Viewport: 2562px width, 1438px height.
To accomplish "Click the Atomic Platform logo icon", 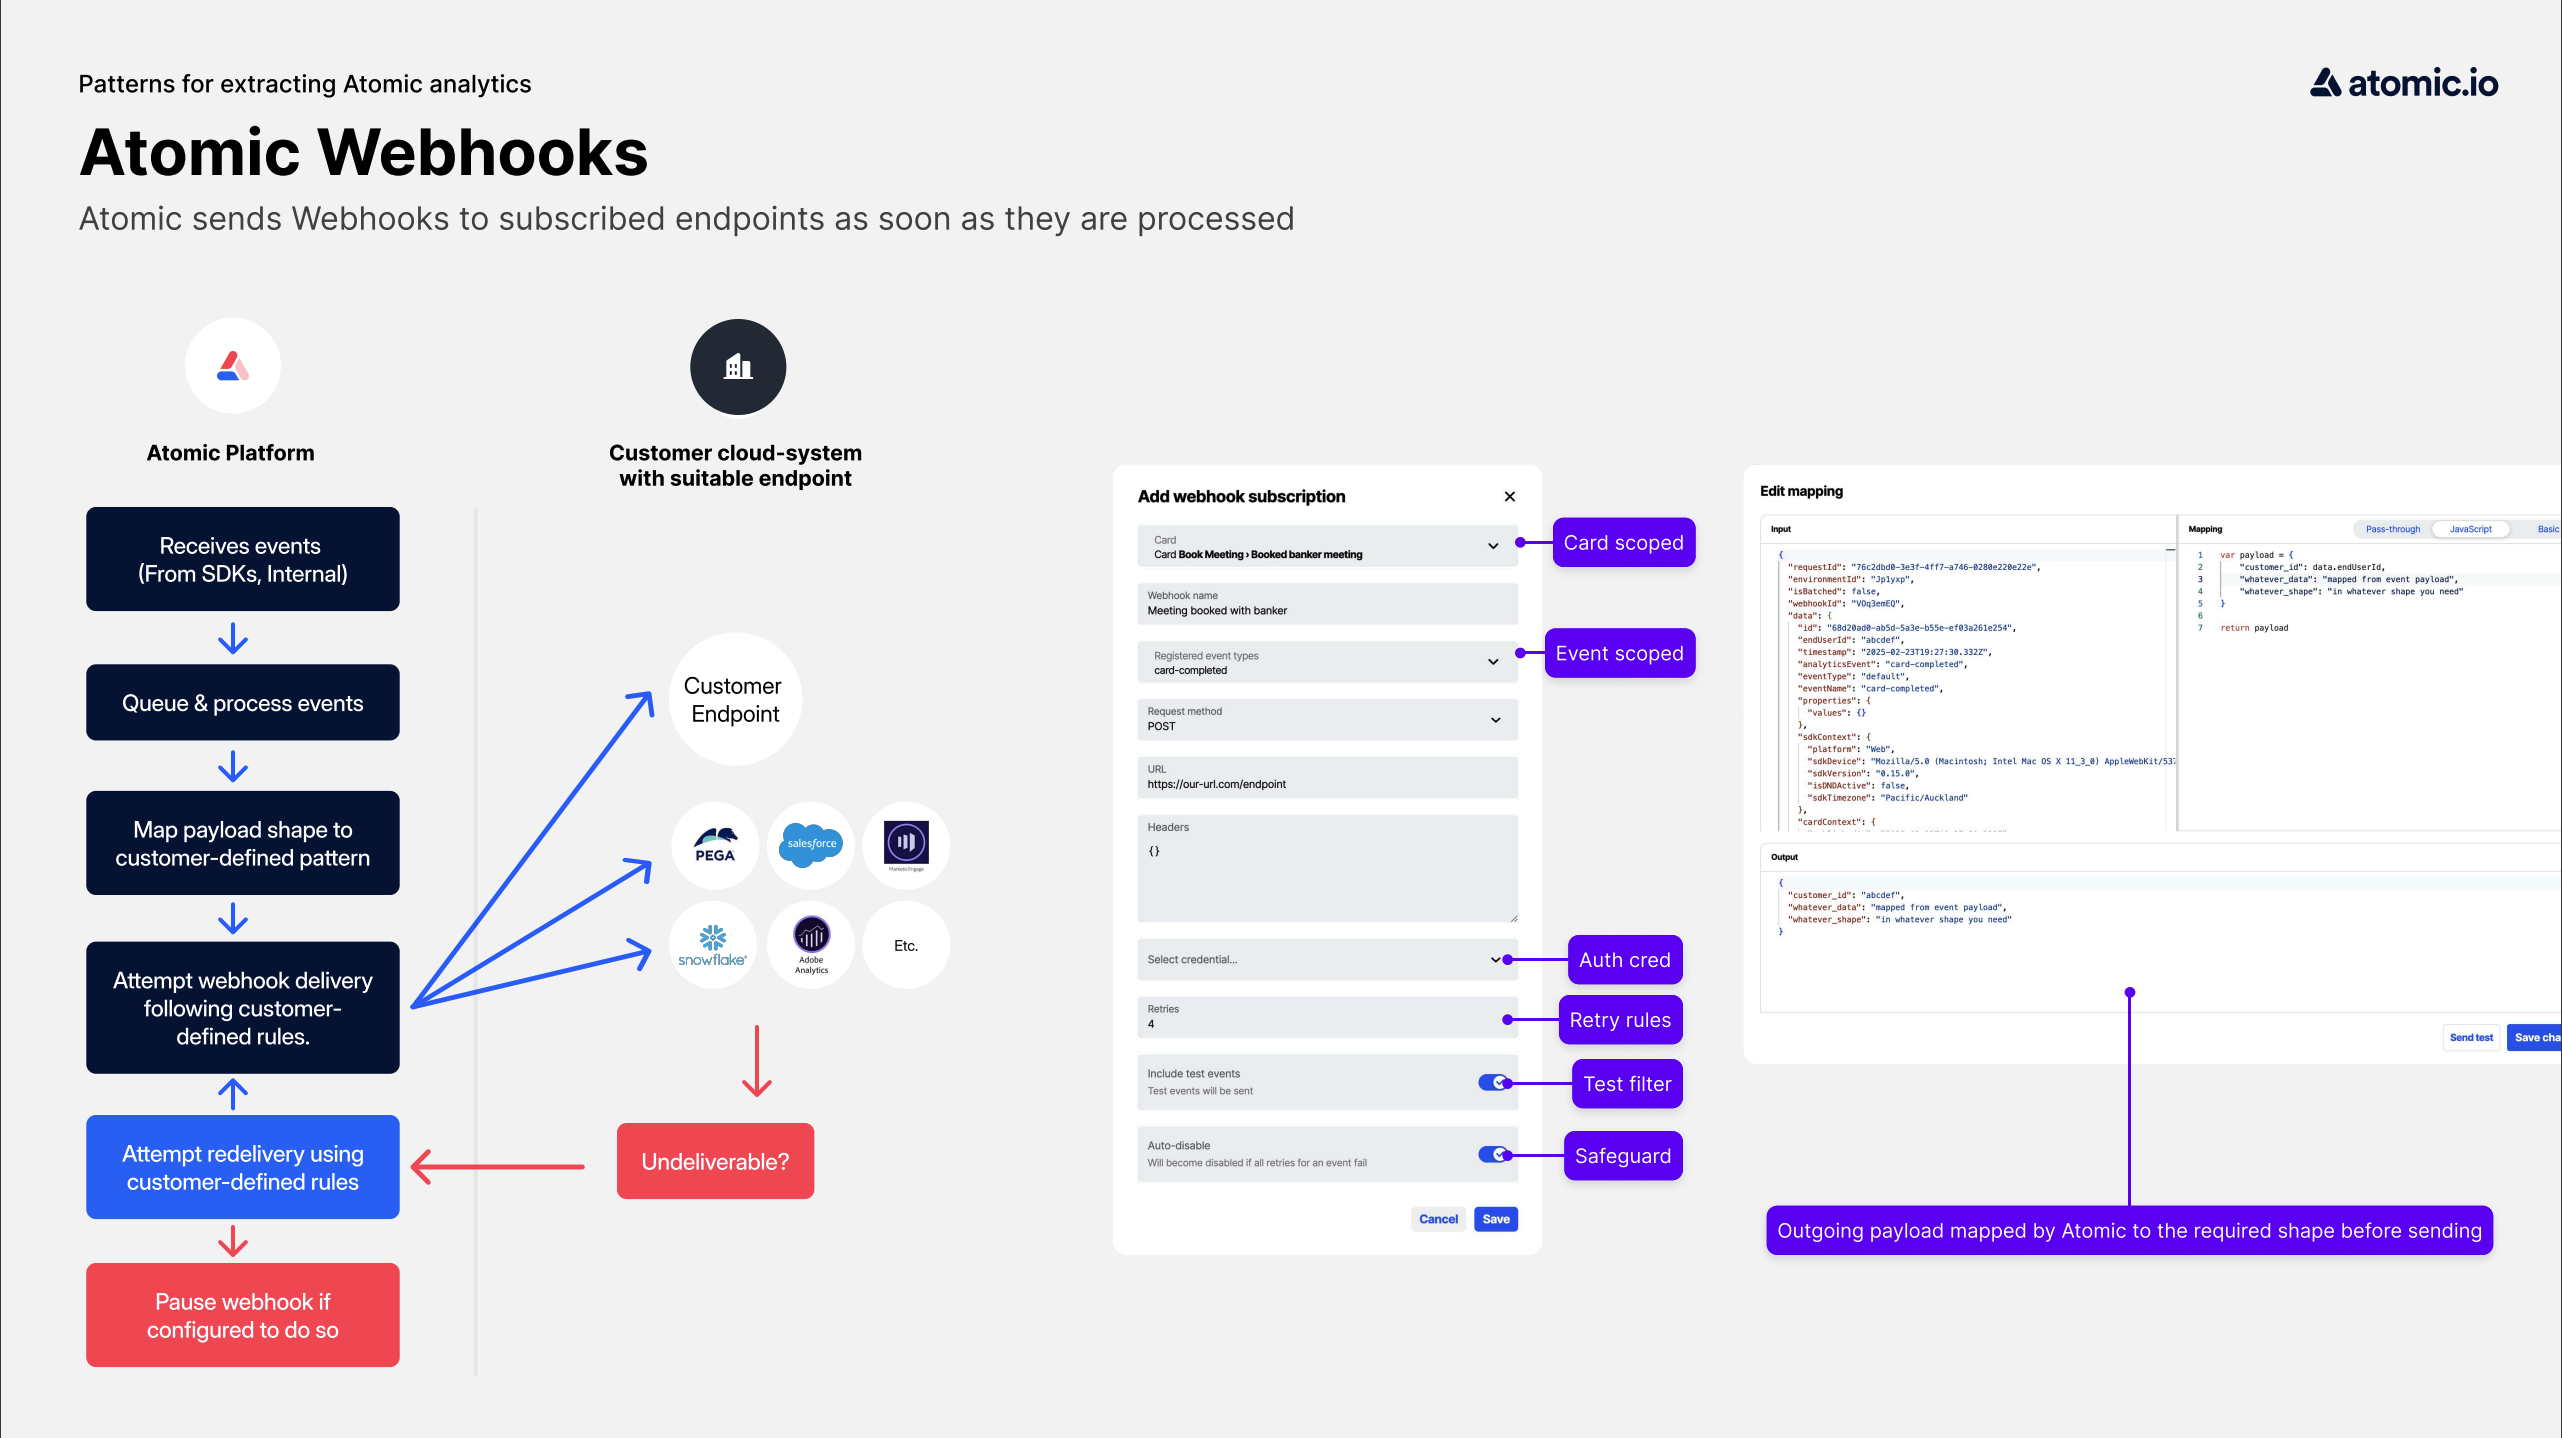I will [x=234, y=366].
